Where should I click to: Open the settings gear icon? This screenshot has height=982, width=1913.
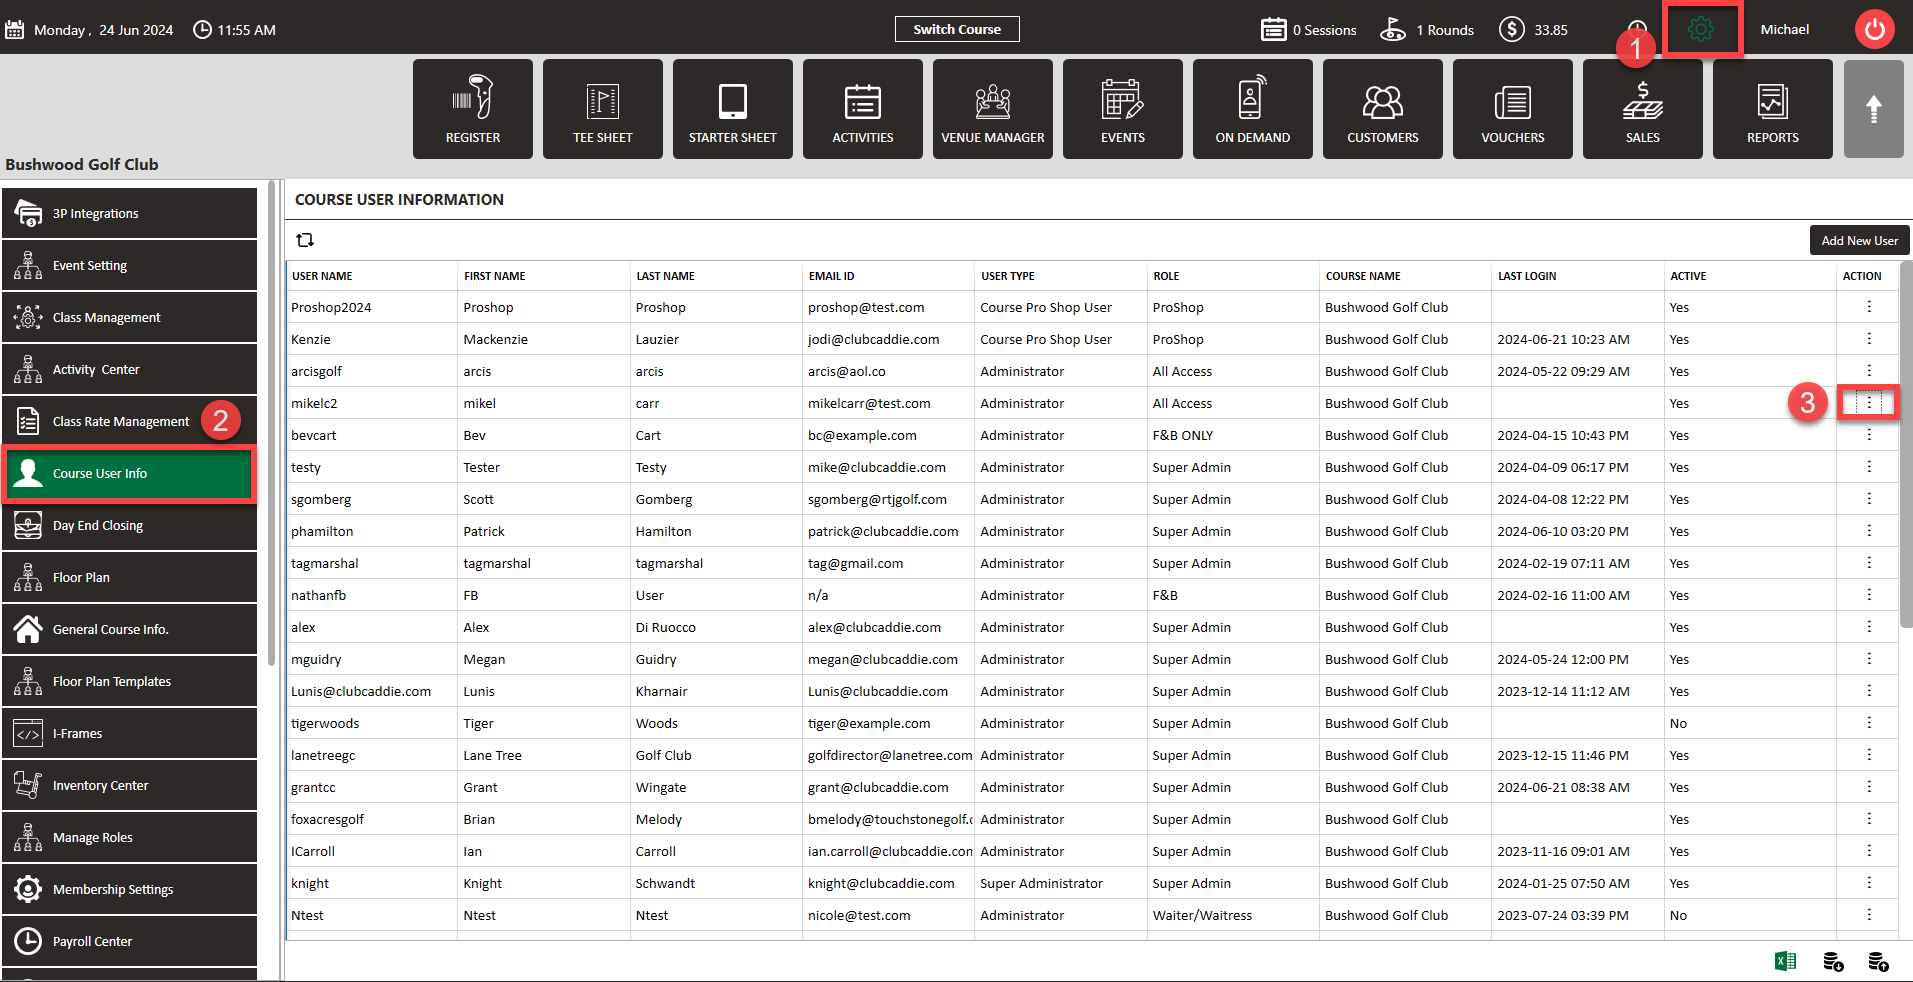point(1701,29)
